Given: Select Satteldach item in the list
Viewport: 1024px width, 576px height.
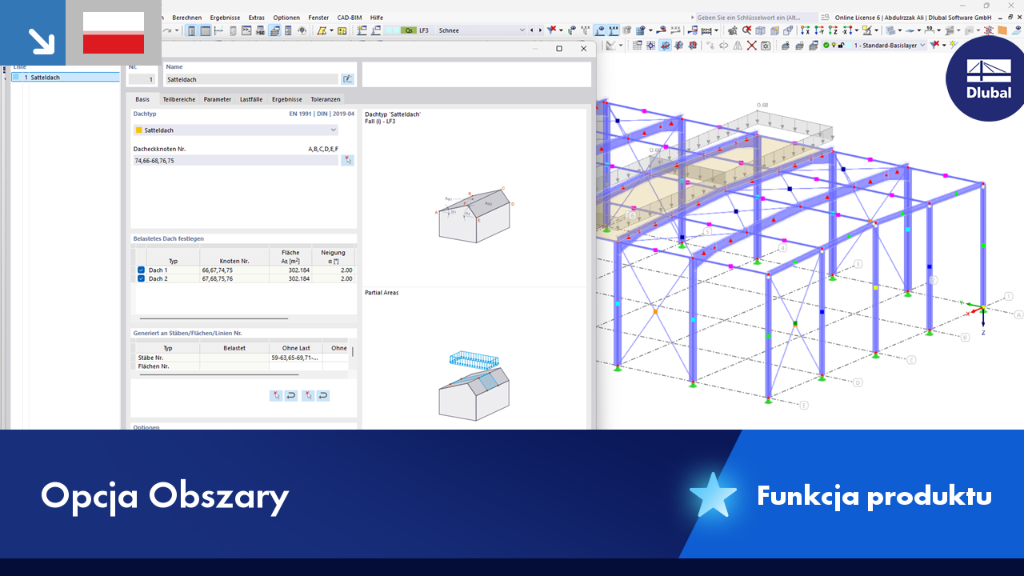Looking at the screenshot, I should (x=65, y=77).
